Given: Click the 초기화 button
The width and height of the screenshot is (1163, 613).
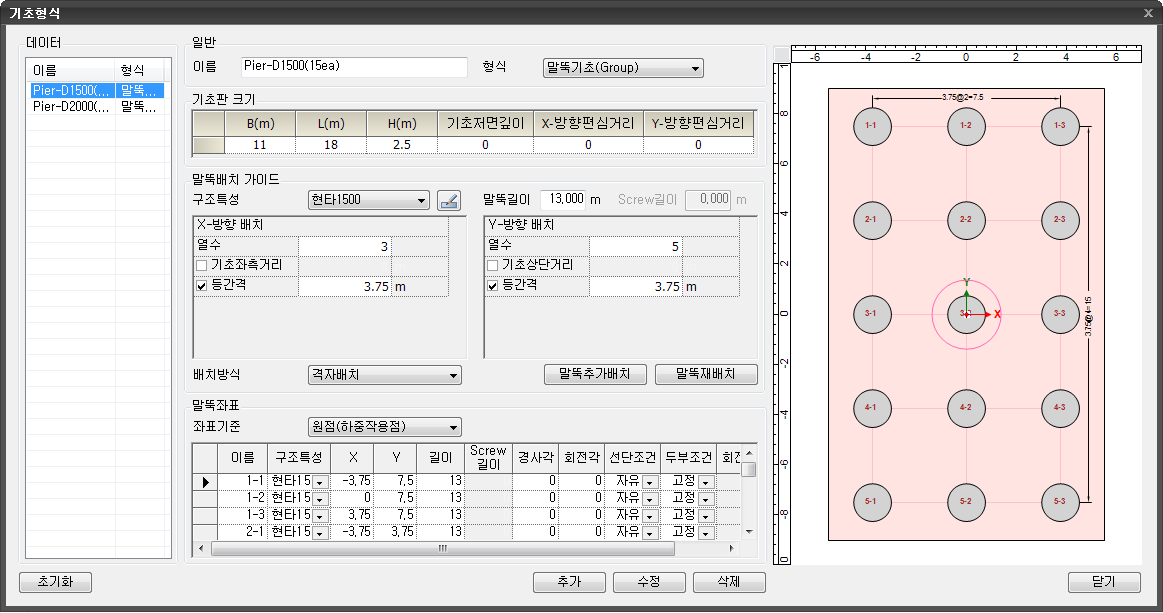Looking at the screenshot, I should coord(55,582).
